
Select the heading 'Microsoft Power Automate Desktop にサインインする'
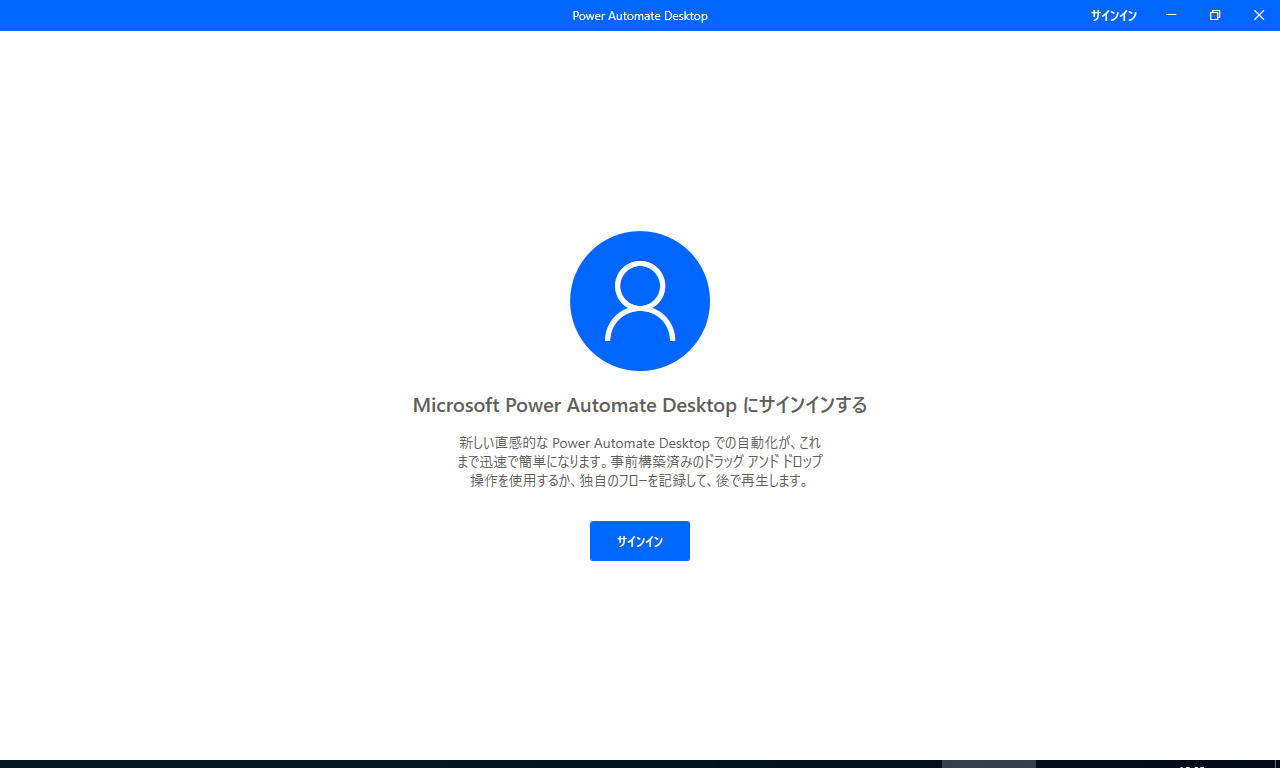coord(640,405)
